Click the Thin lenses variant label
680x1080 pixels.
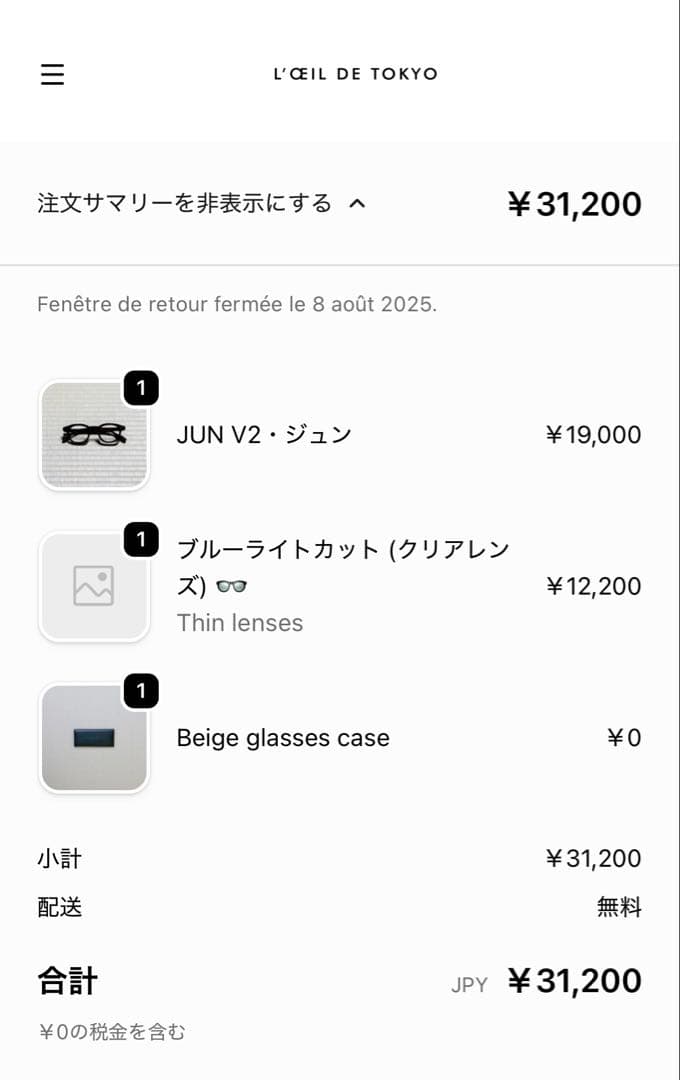(240, 623)
